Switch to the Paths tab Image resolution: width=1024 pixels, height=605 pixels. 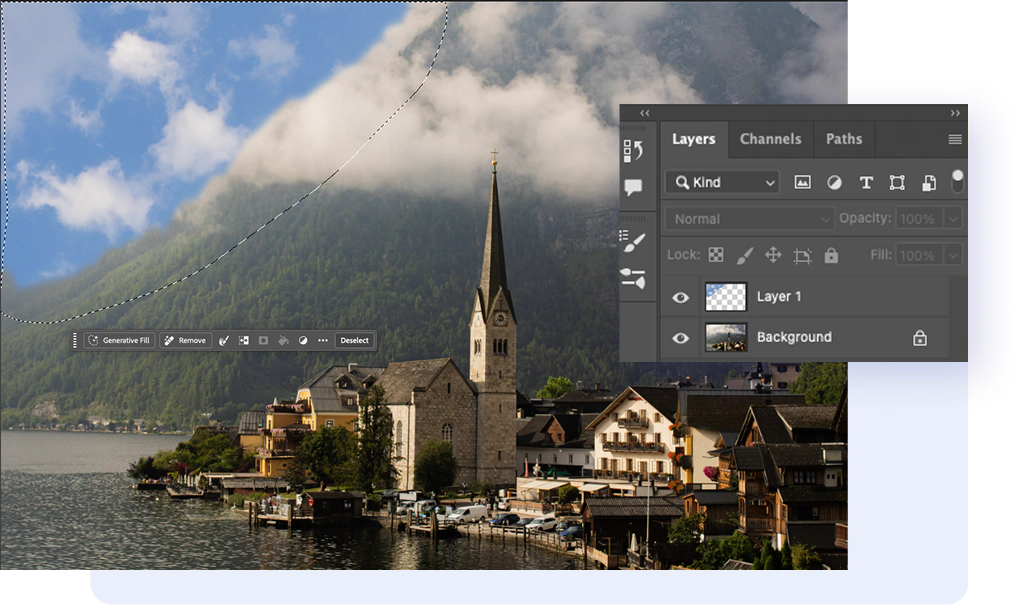(844, 139)
